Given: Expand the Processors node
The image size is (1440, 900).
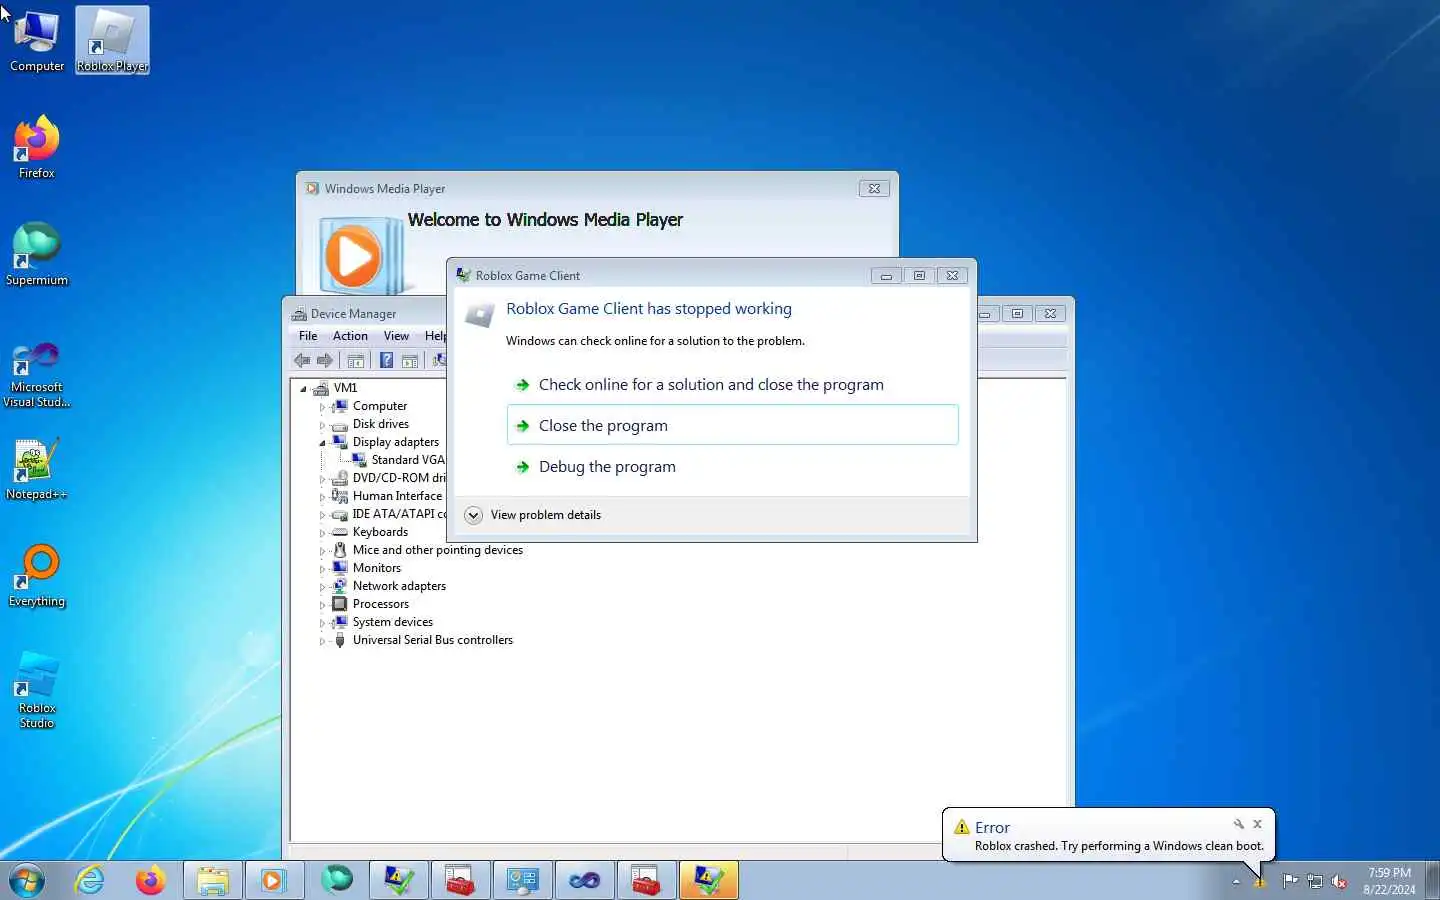Looking at the screenshot, I should tap(322, 605).
